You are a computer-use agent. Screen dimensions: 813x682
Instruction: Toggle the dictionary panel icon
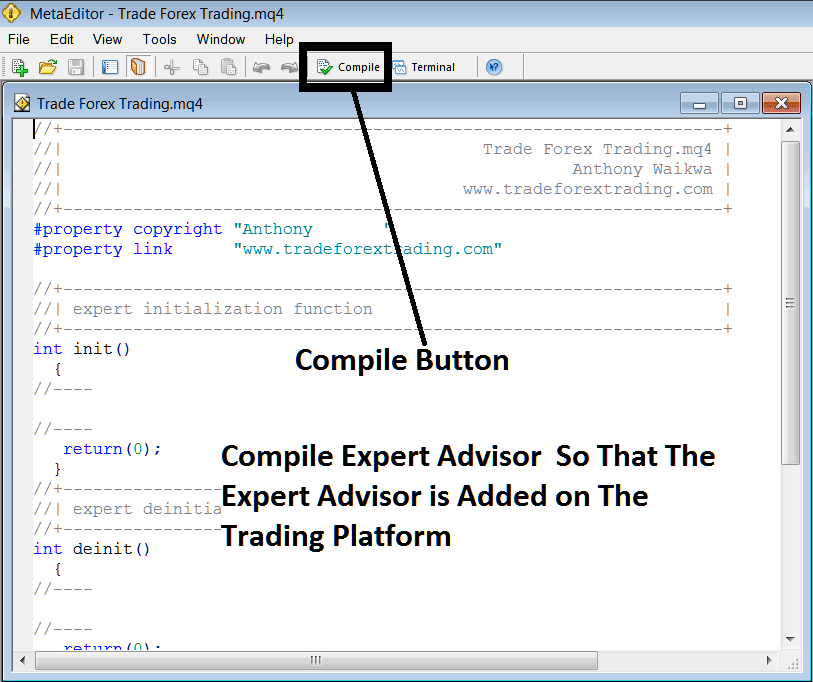click(x=138, y=66)
